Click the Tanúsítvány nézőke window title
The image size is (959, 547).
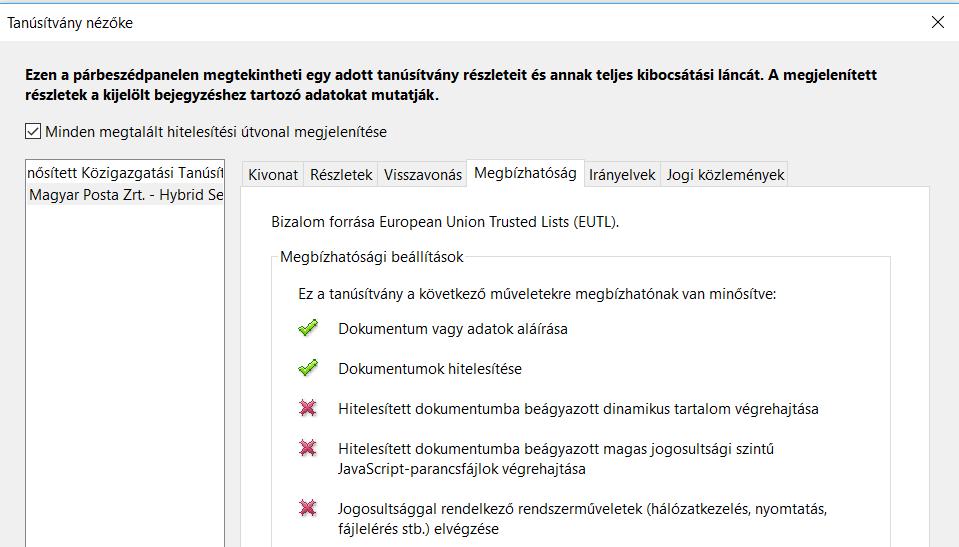(x=70, y=23)
